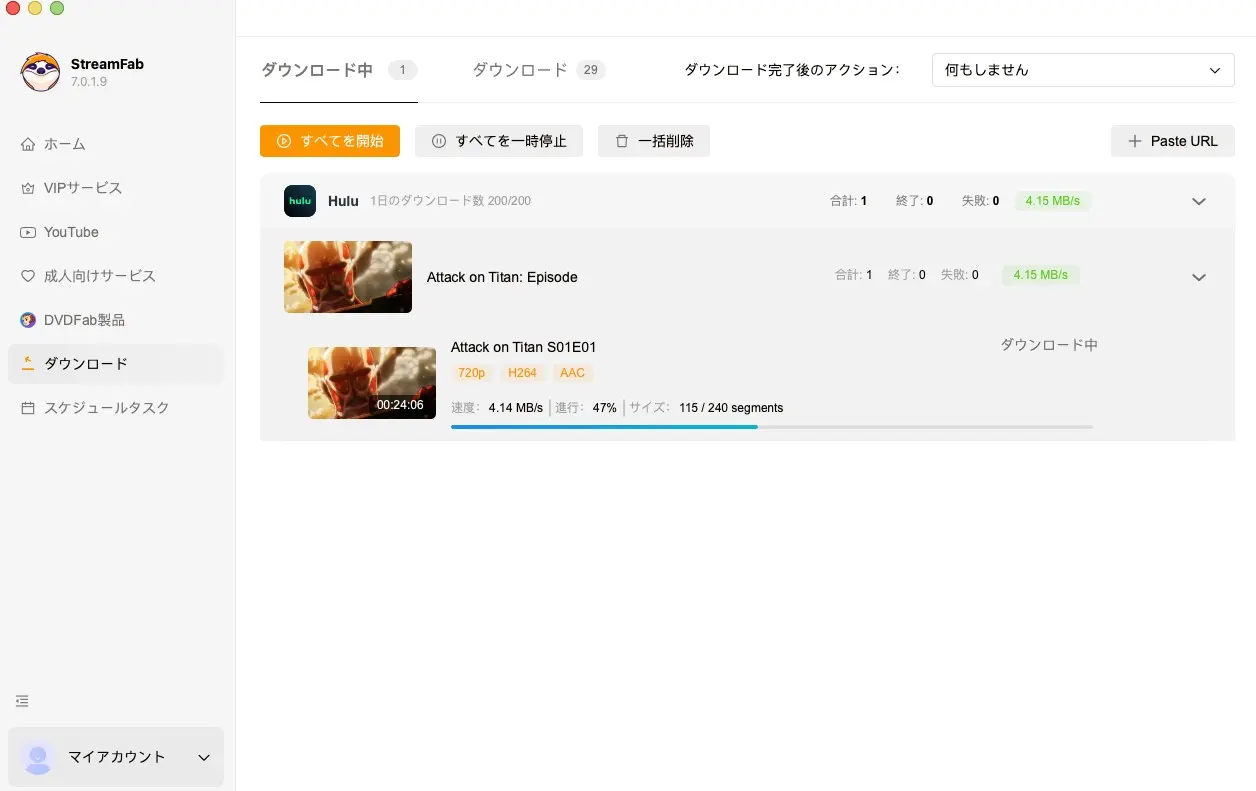Click the 720p resolution tag
The width and height of the screenshot is (1256, 791).
(471, 373)
